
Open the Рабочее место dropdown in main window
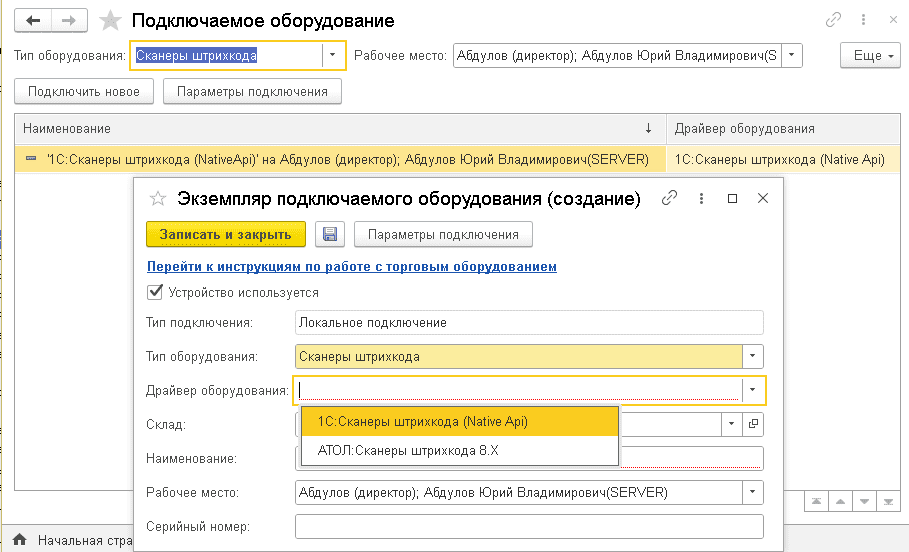pyautogui.click(x=791, y=56)
